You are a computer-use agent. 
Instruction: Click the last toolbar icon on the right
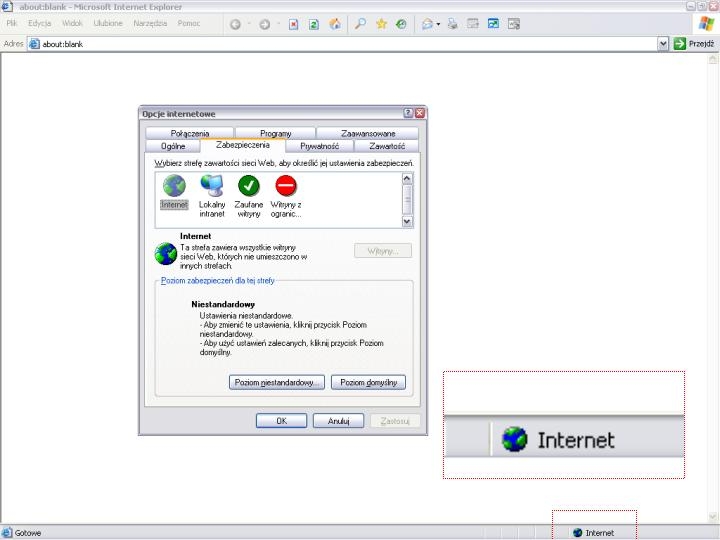(514, 24)
